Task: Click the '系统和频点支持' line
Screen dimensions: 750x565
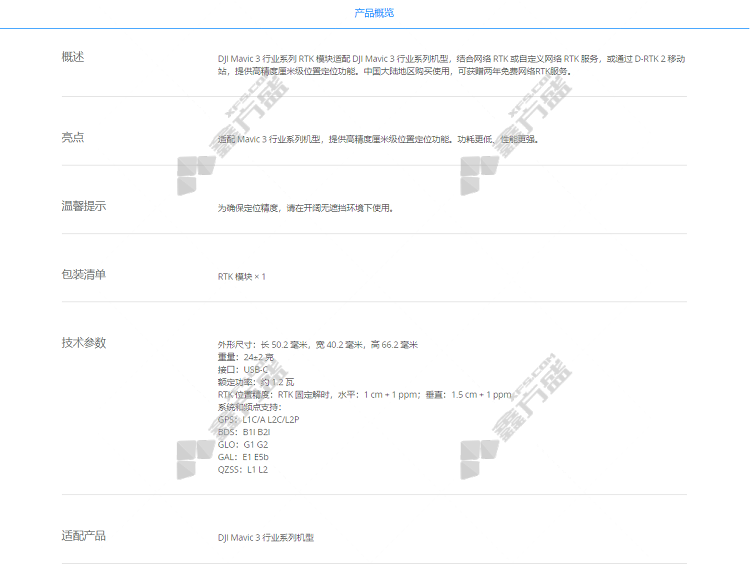Action: click(x=250, y=407)
